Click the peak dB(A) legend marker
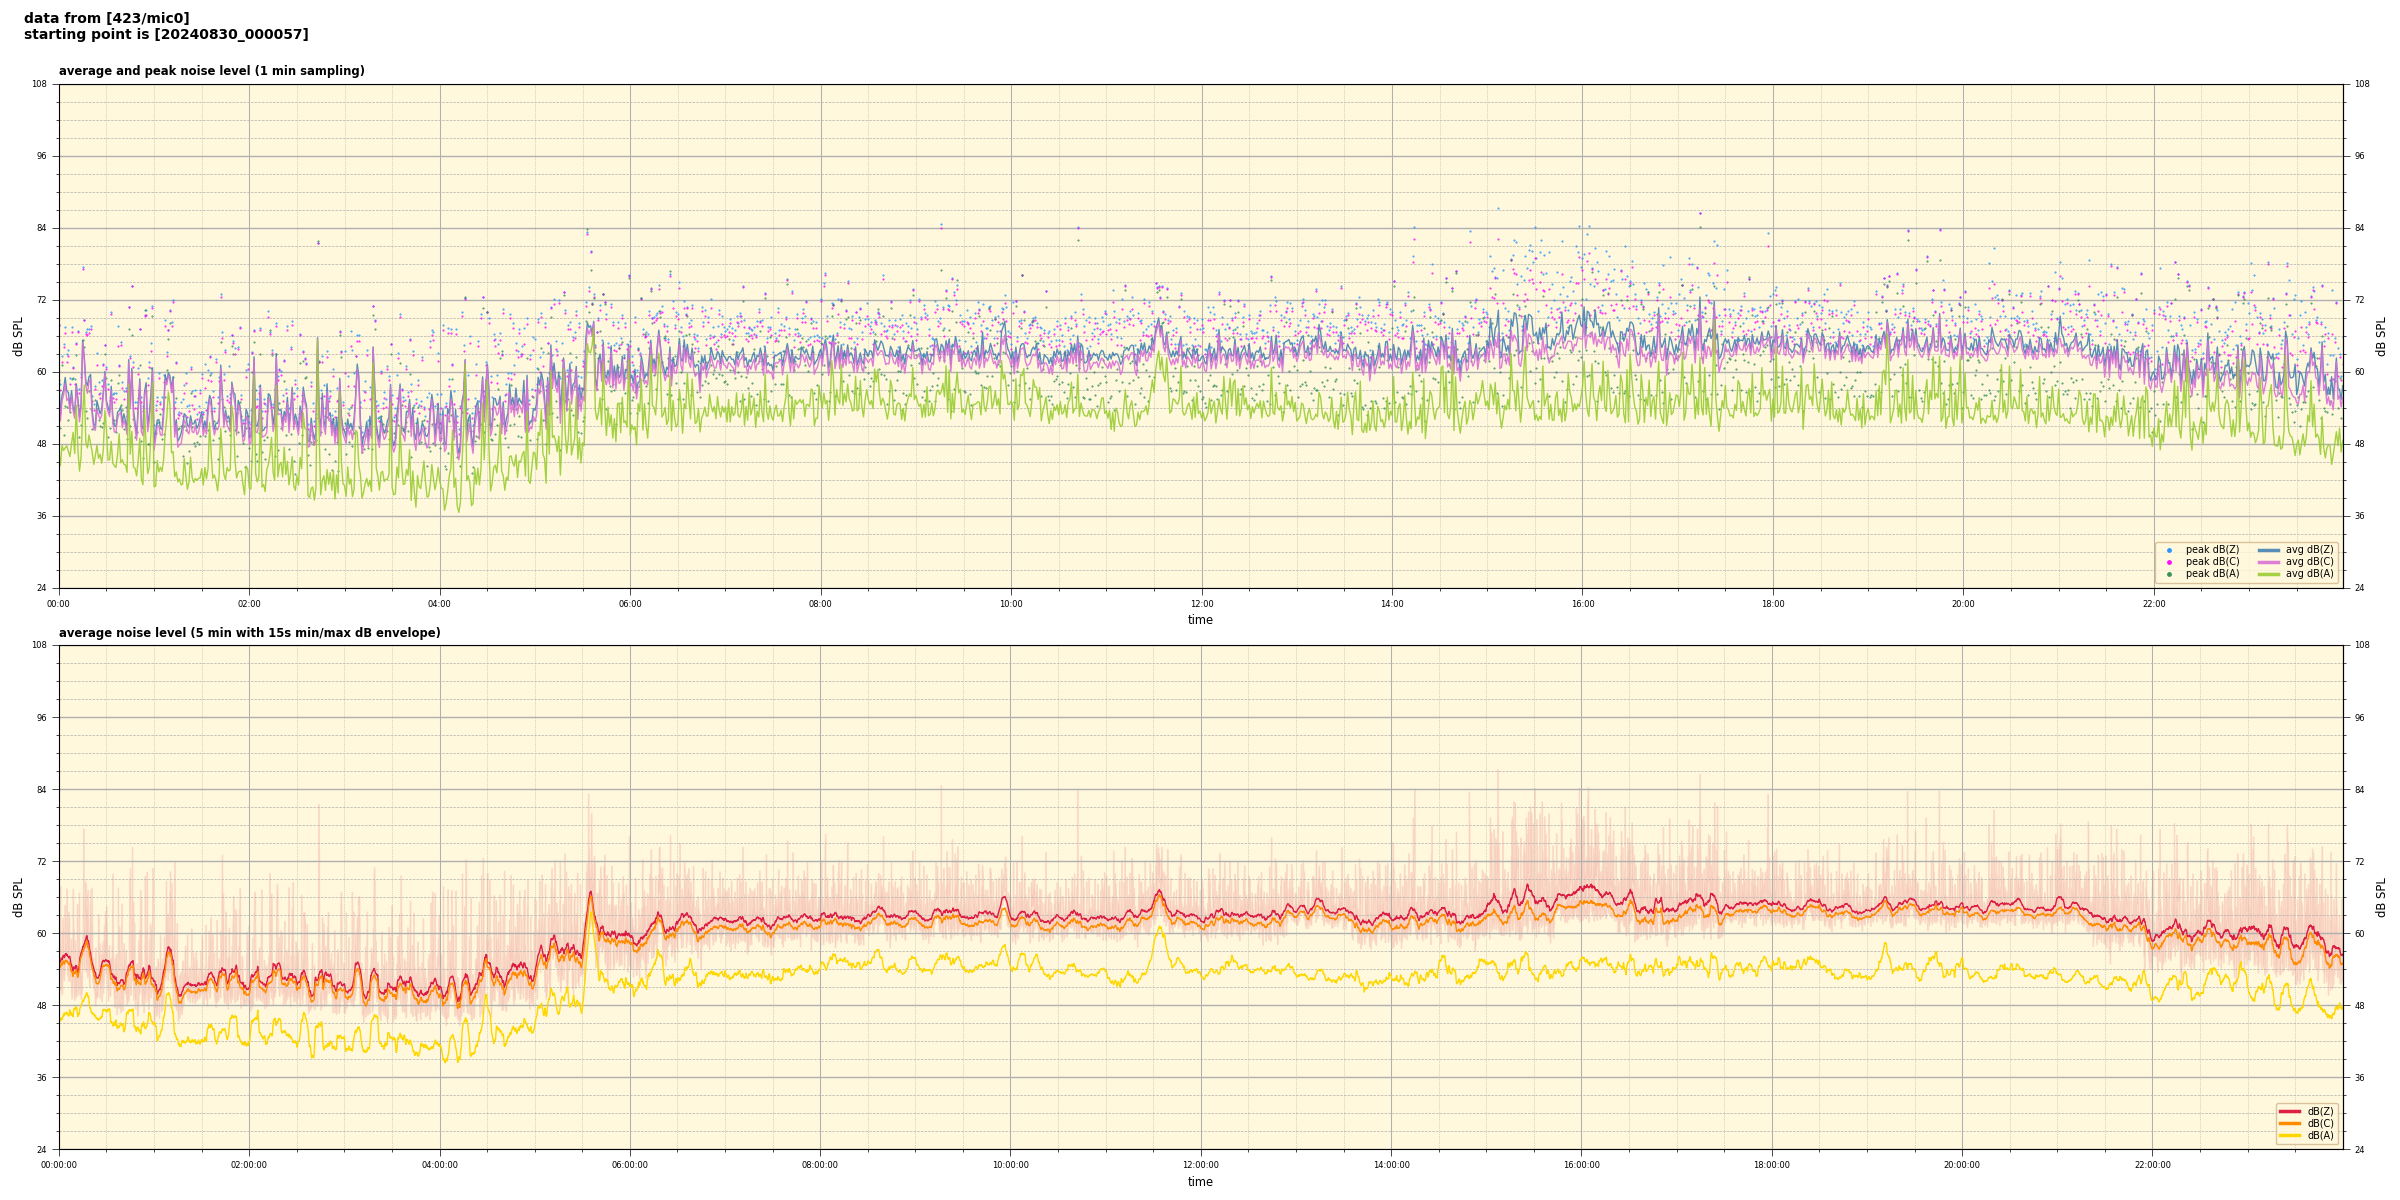 (x=2169, y=574)
